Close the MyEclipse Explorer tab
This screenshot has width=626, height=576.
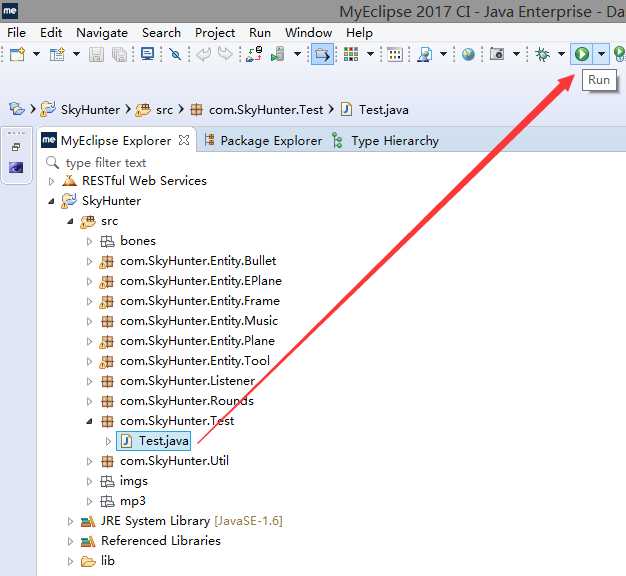[184, 140]
